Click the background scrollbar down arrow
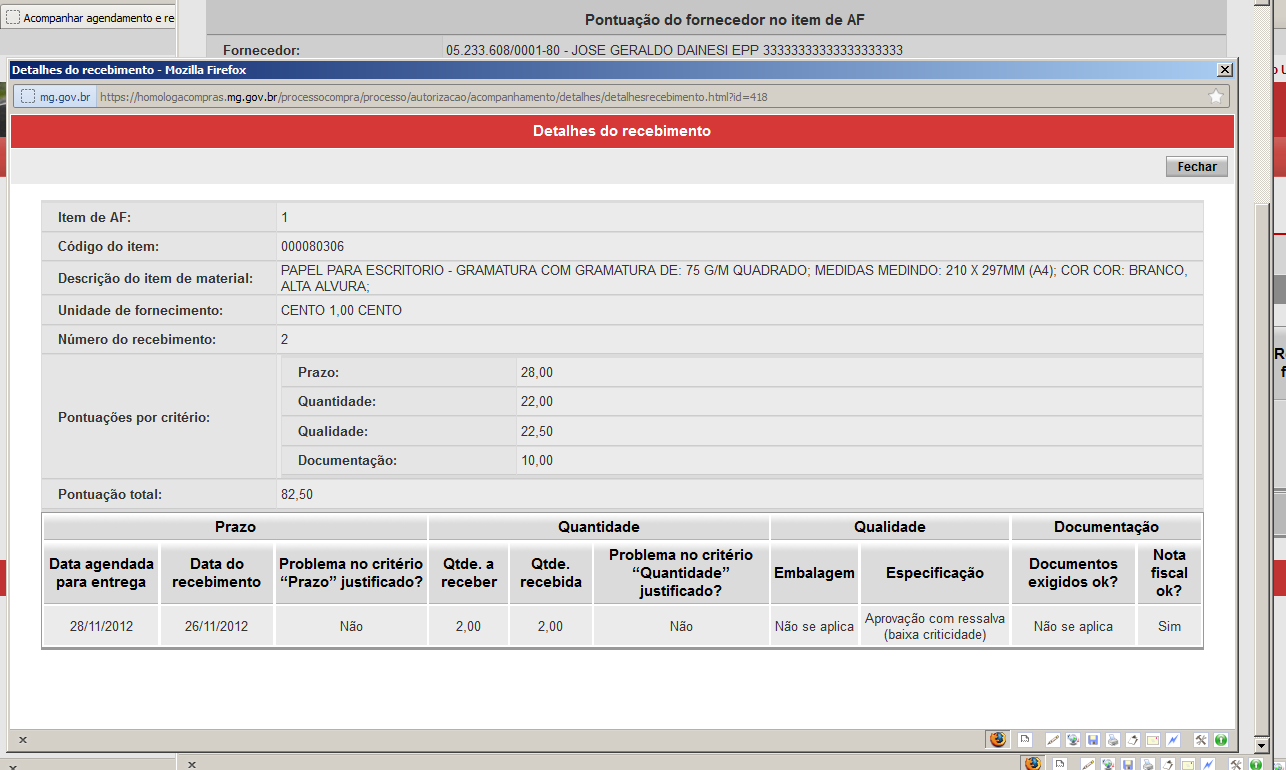Screen dimensions: 1286x770 1262,746
